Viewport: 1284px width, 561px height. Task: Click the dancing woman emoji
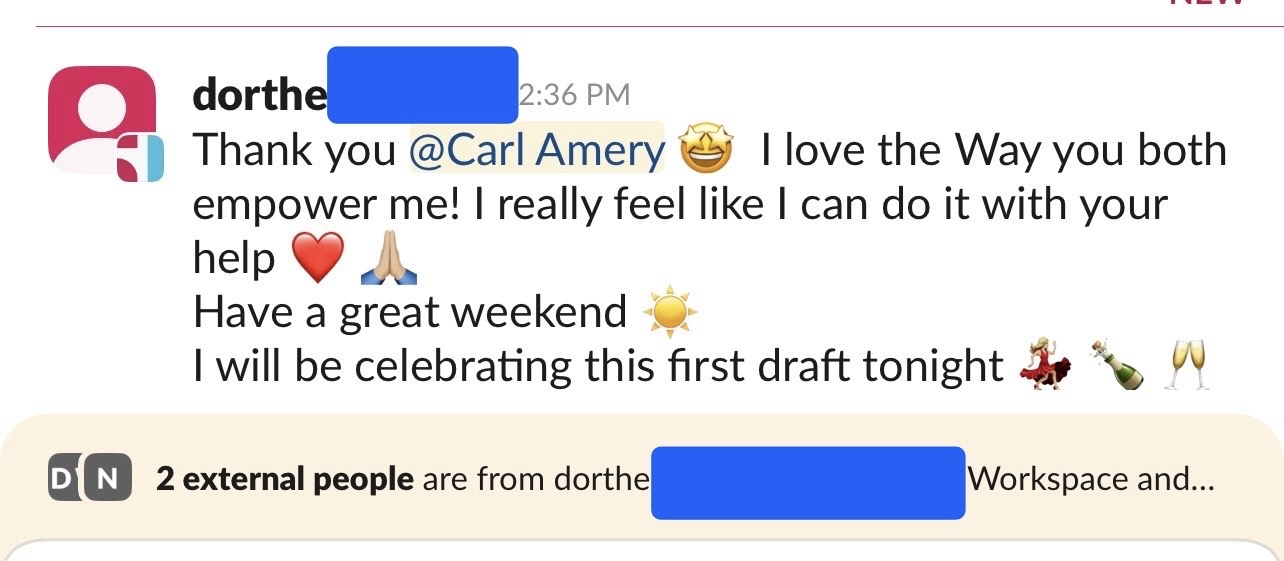tap(1045, 366)
